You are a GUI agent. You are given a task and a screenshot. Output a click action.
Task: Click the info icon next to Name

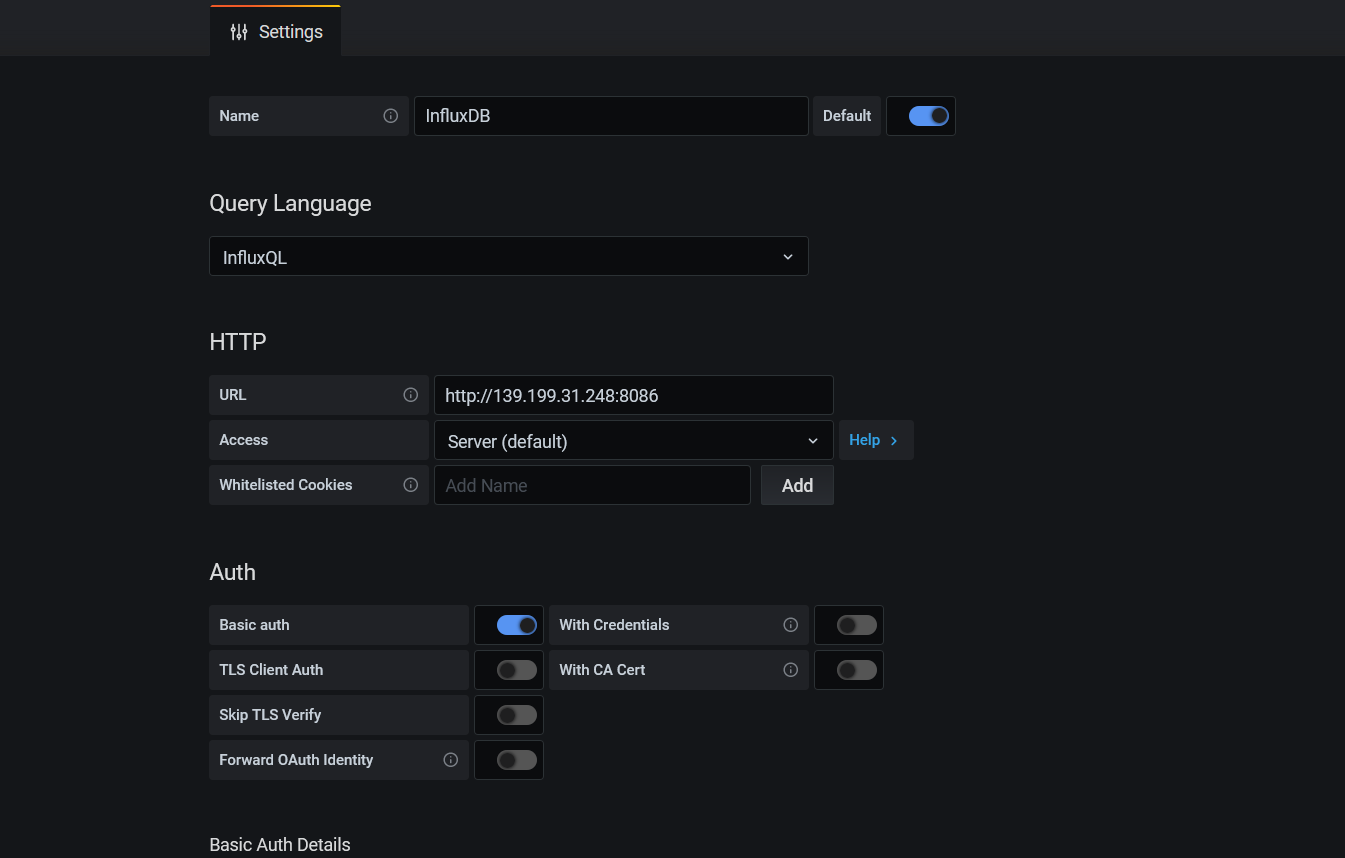pos(391,116)
